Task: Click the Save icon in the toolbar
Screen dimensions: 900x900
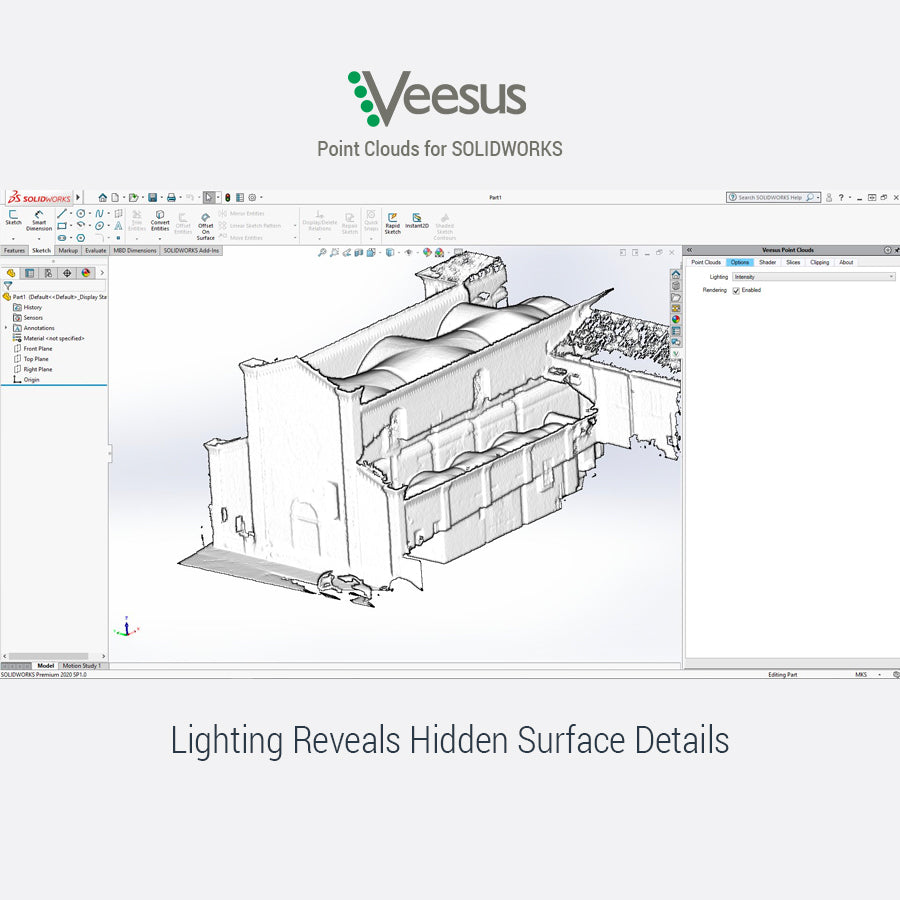Action: [152, 197]
